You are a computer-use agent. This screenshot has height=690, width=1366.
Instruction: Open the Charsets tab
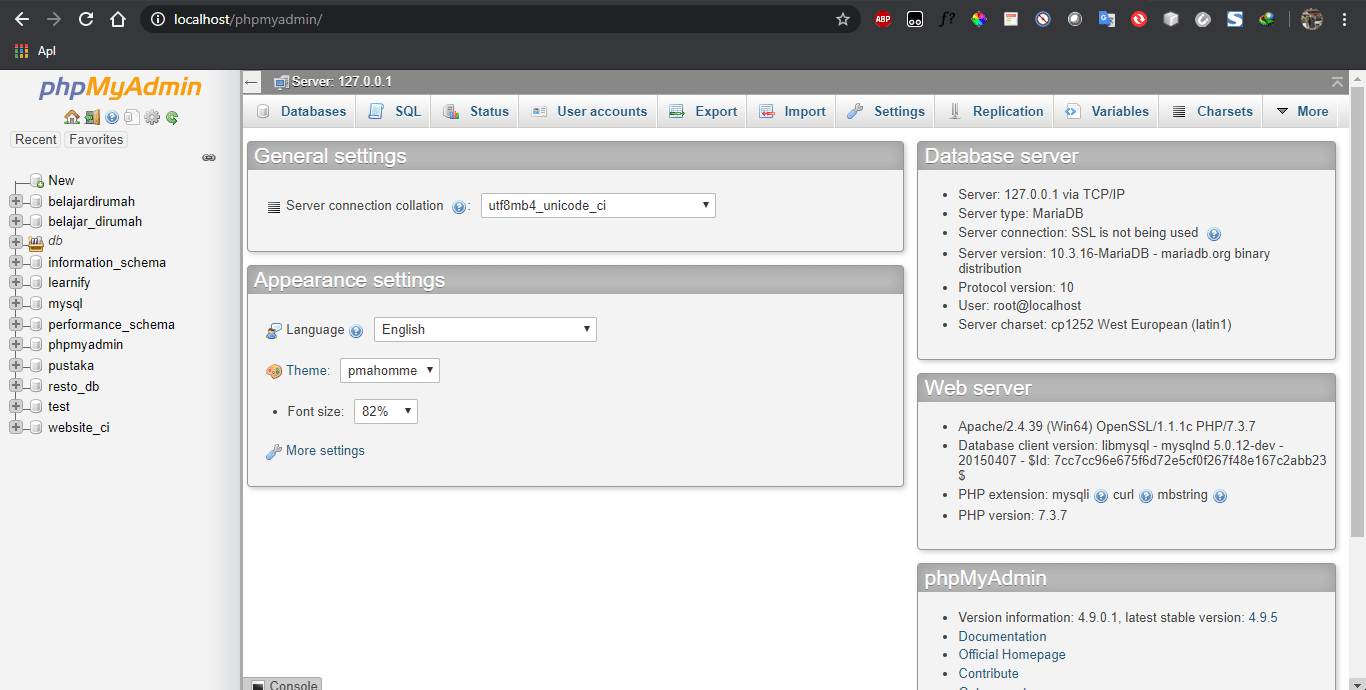pos(1211,111)
